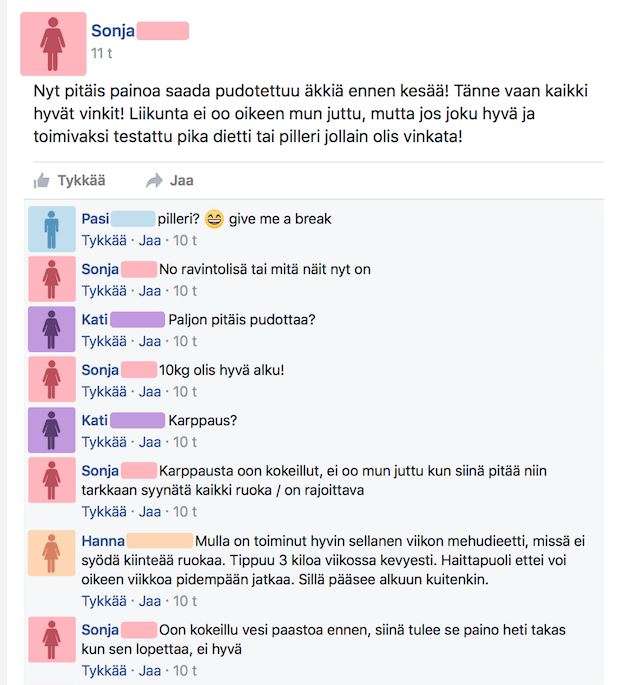
Task: Click Sonja's avatar beside Karppausta oon kokeillut comment
Action: 52,480
